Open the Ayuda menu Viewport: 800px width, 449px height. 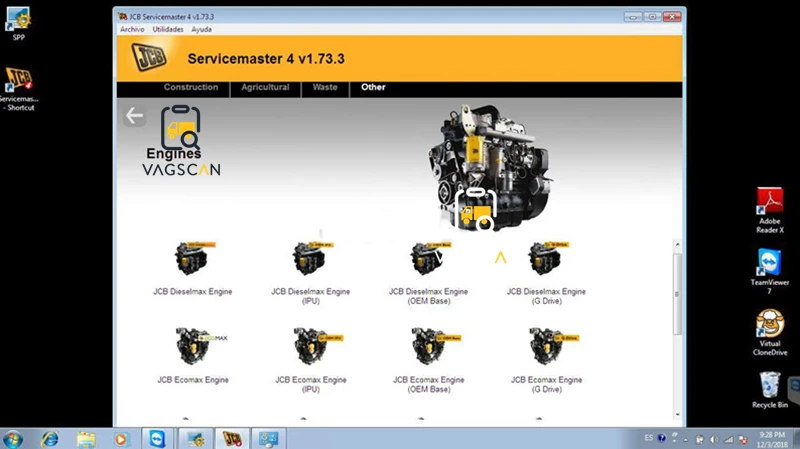tap(202, 30)
